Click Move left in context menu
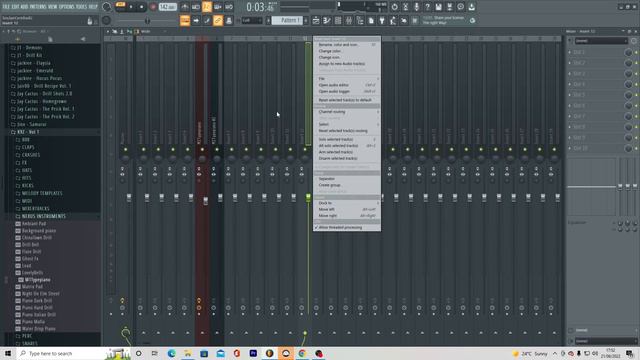This screenshot has width=640, height=360. pyautogui.click(x=347, y=209)
